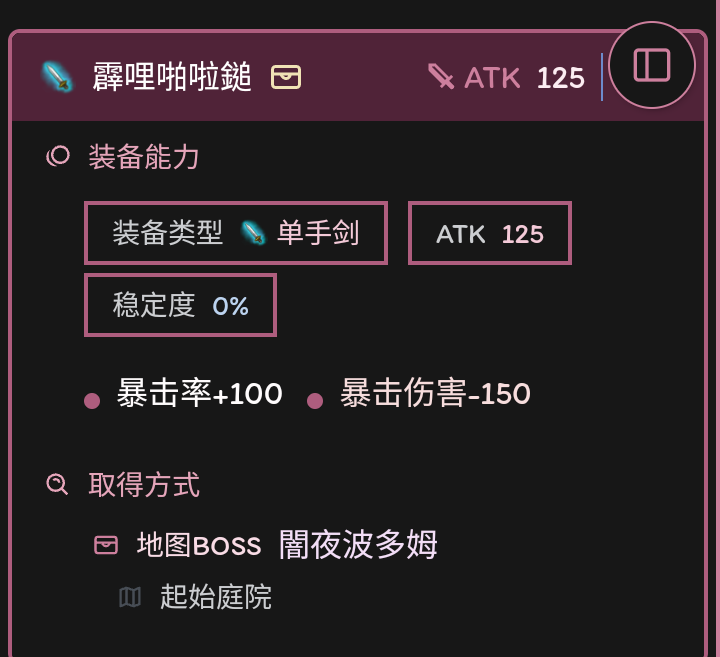The image size is (720, 657).
Task: Click the one-handed sword icon in 装备类型 tag
Action: [x=254, y=233]
